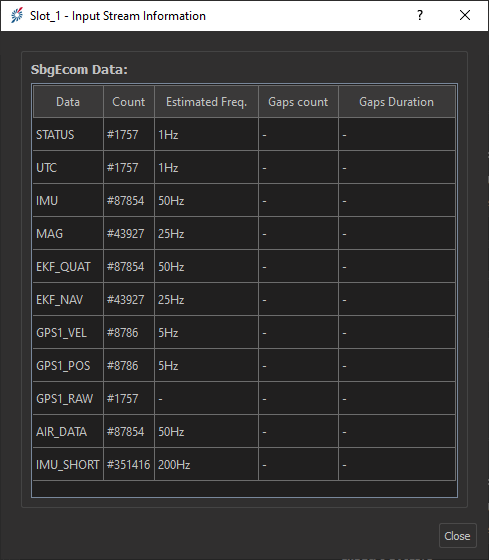Select the GPS1_POS row

point(244,366)
